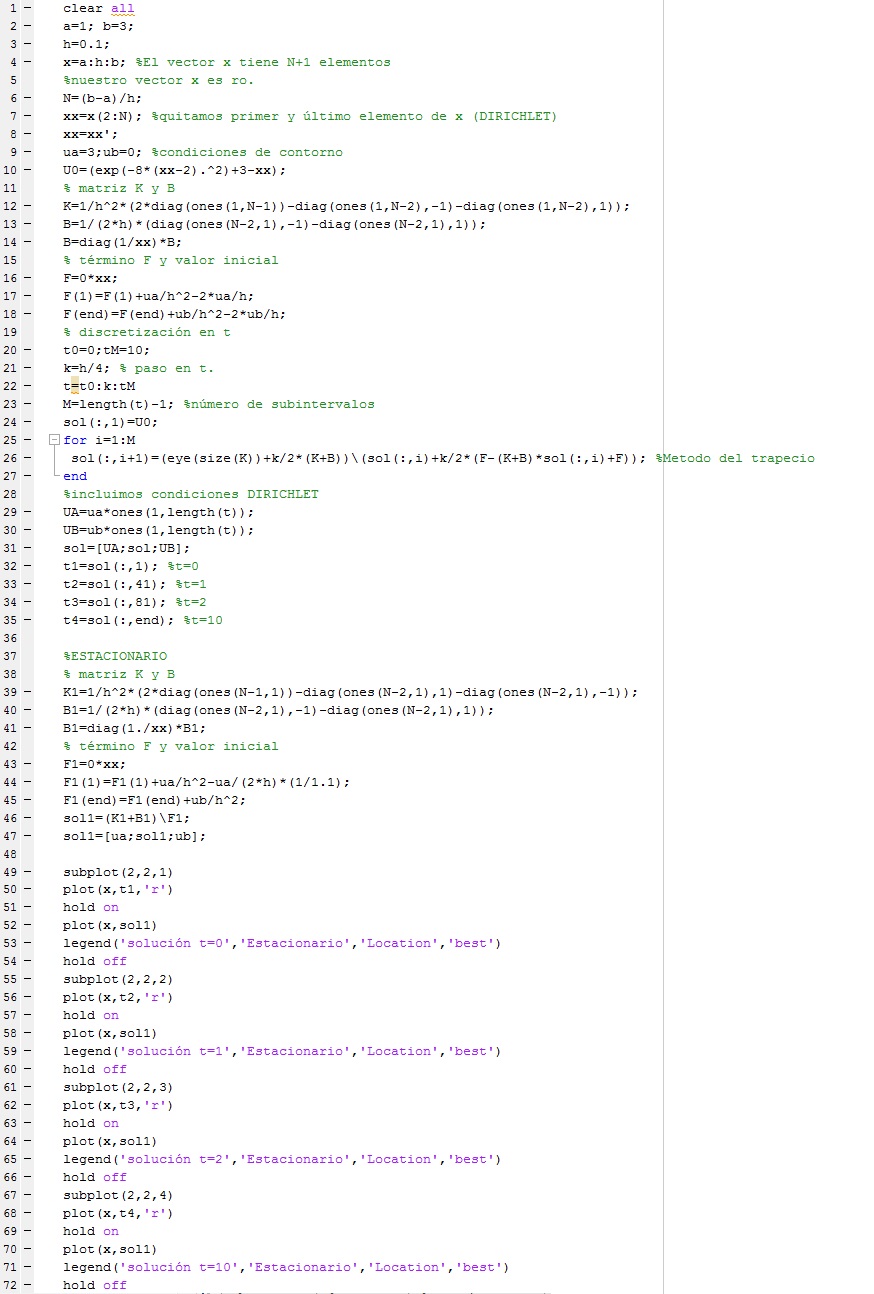Collapse the for loop code fold marker
Viewport: 874px width, 1294px height.
(x=54, y=440)
